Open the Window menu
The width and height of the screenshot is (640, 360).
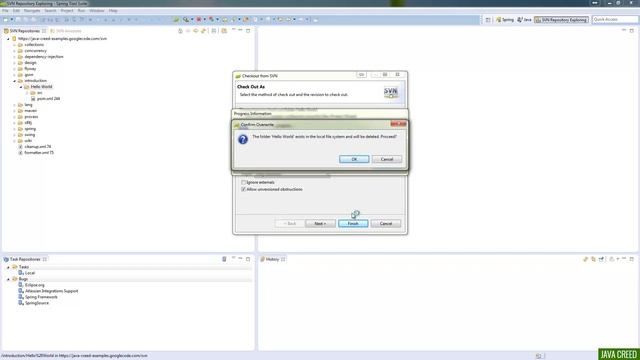coord(97,11)
